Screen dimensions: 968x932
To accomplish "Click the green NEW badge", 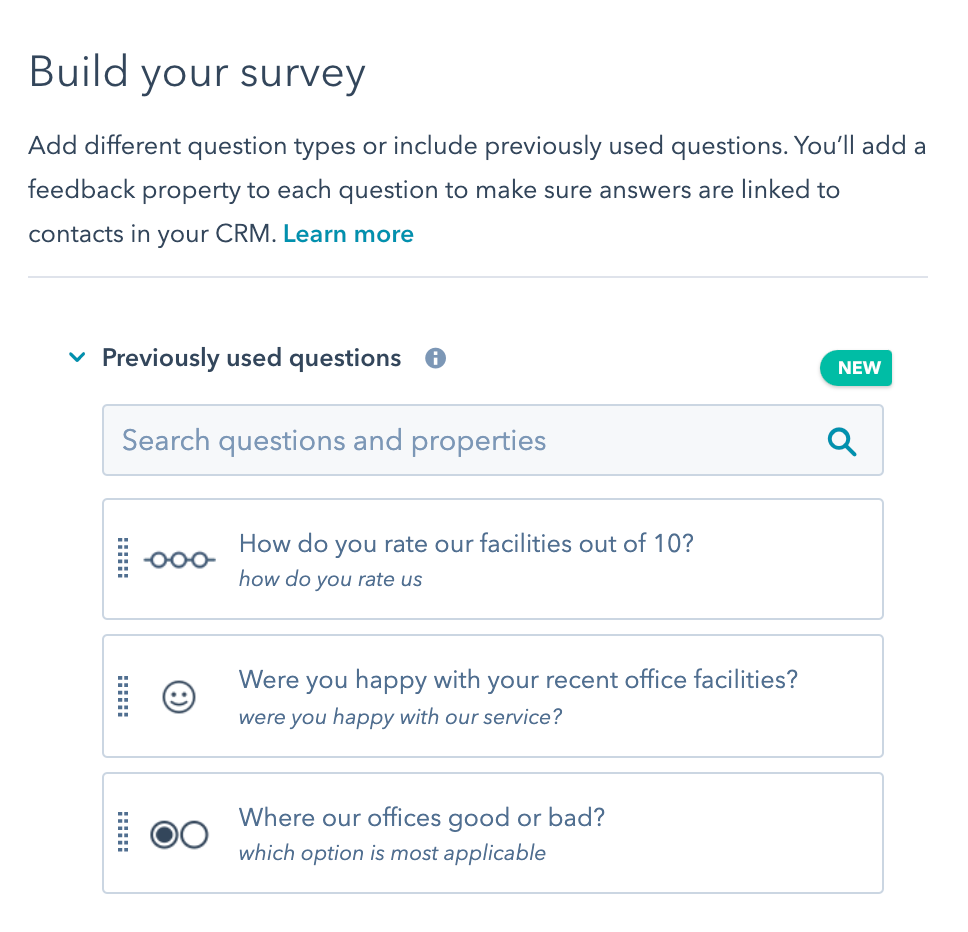I will [856, 368].
